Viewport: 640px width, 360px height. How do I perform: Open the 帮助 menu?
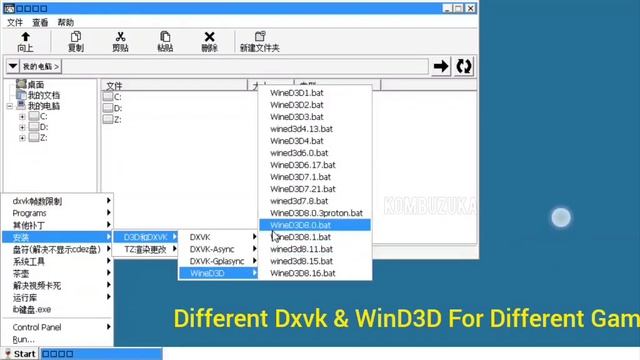pyautogui.click(x=65, y=22)
